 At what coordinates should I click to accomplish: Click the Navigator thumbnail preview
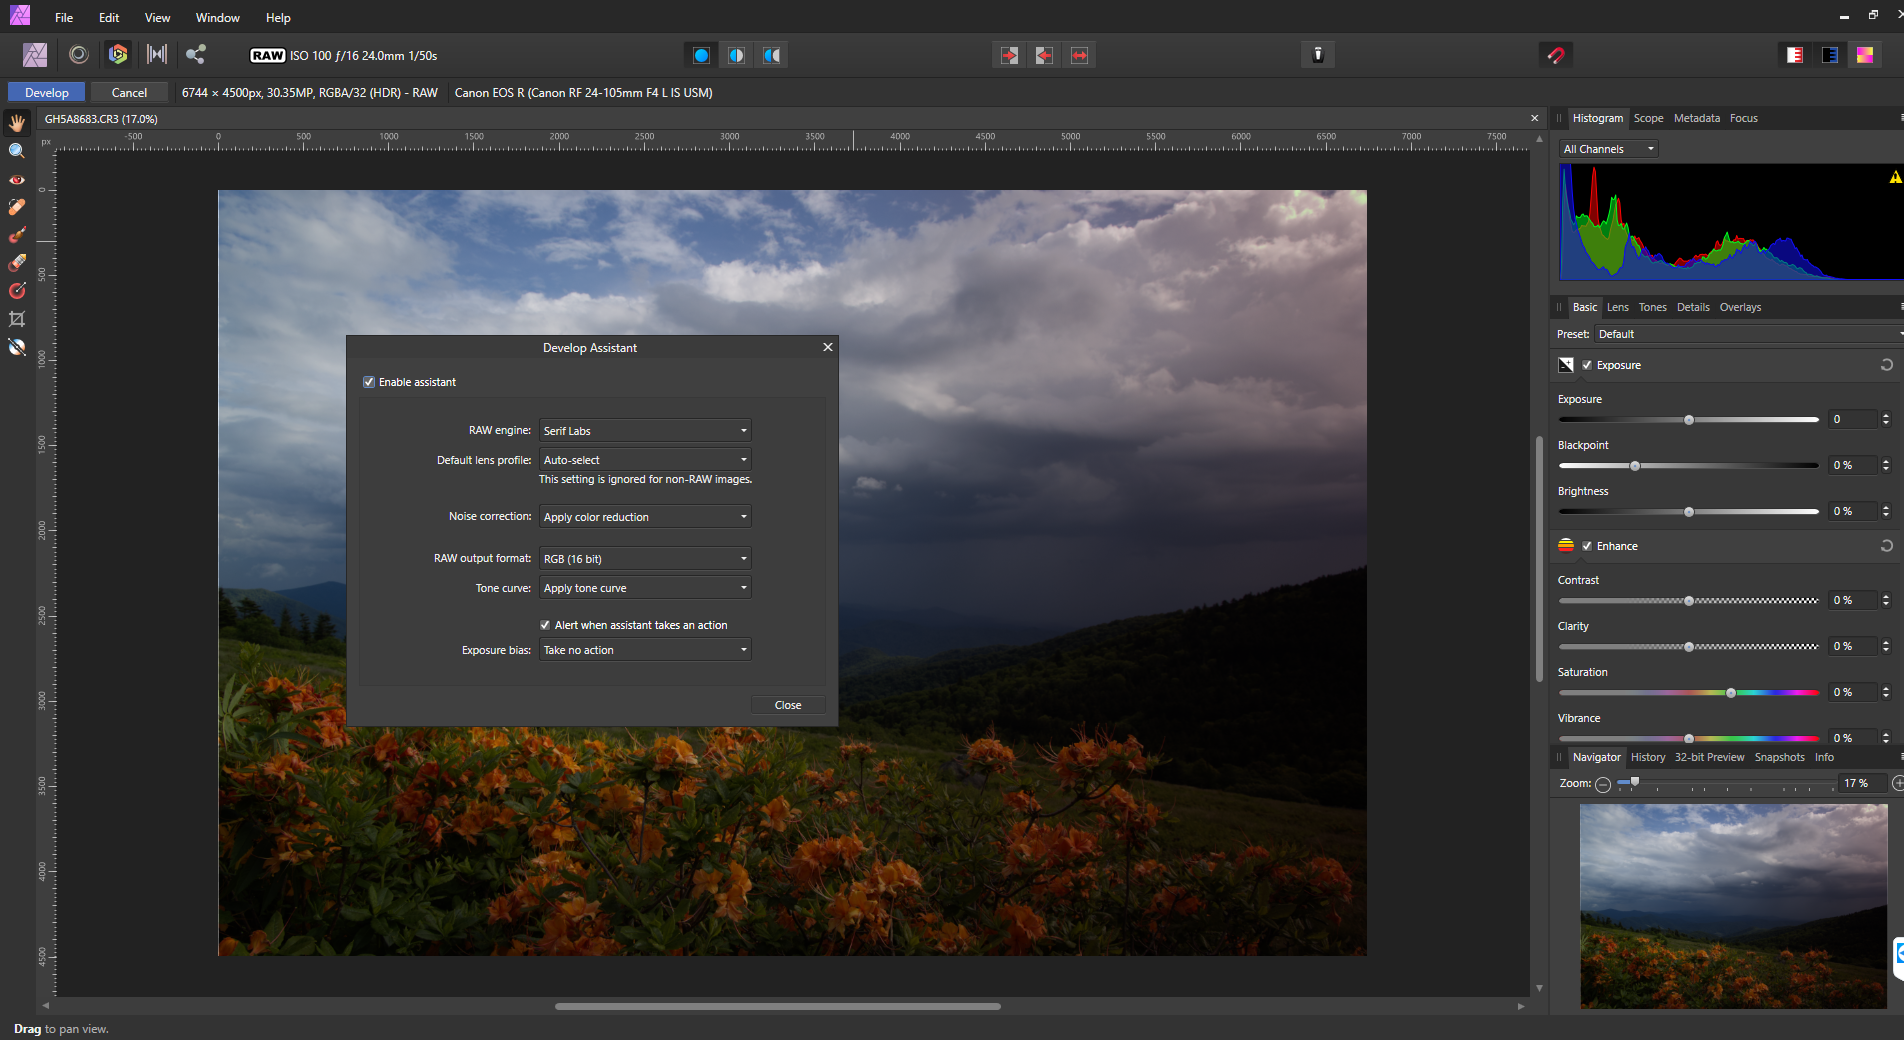click(x=1733, y=906)
